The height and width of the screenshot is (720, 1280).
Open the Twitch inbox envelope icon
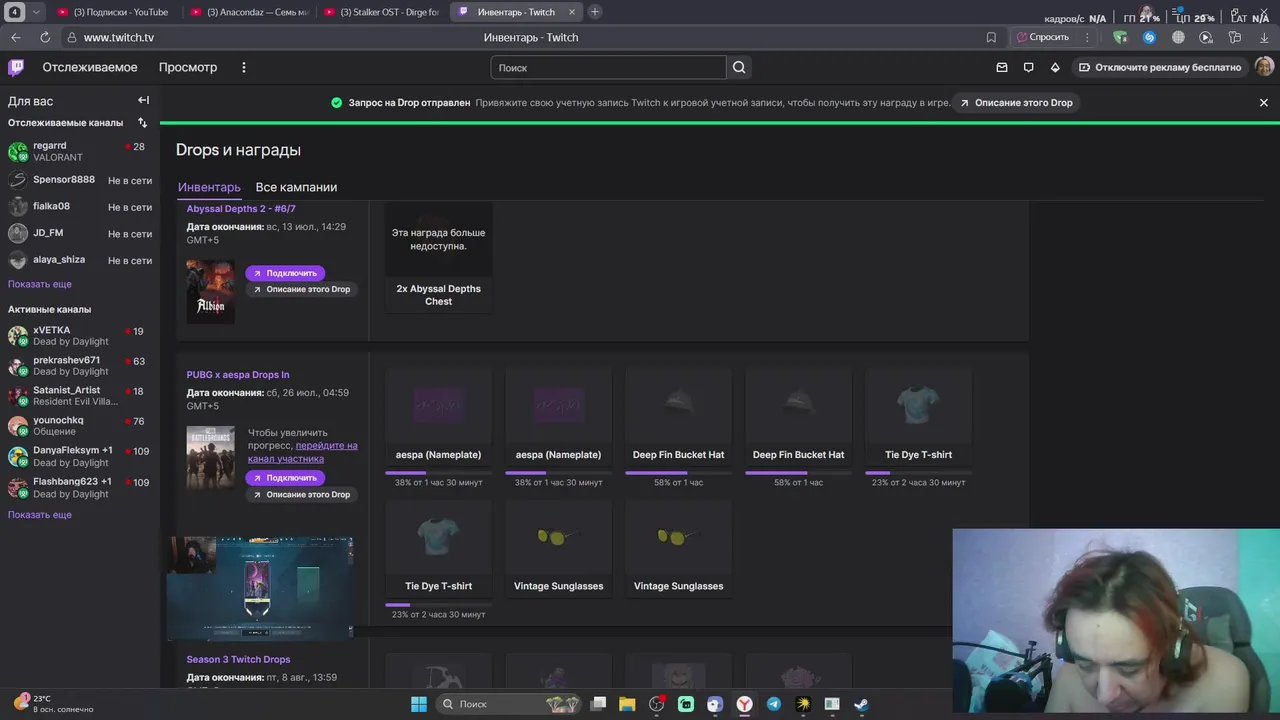tap(1002, 67)
